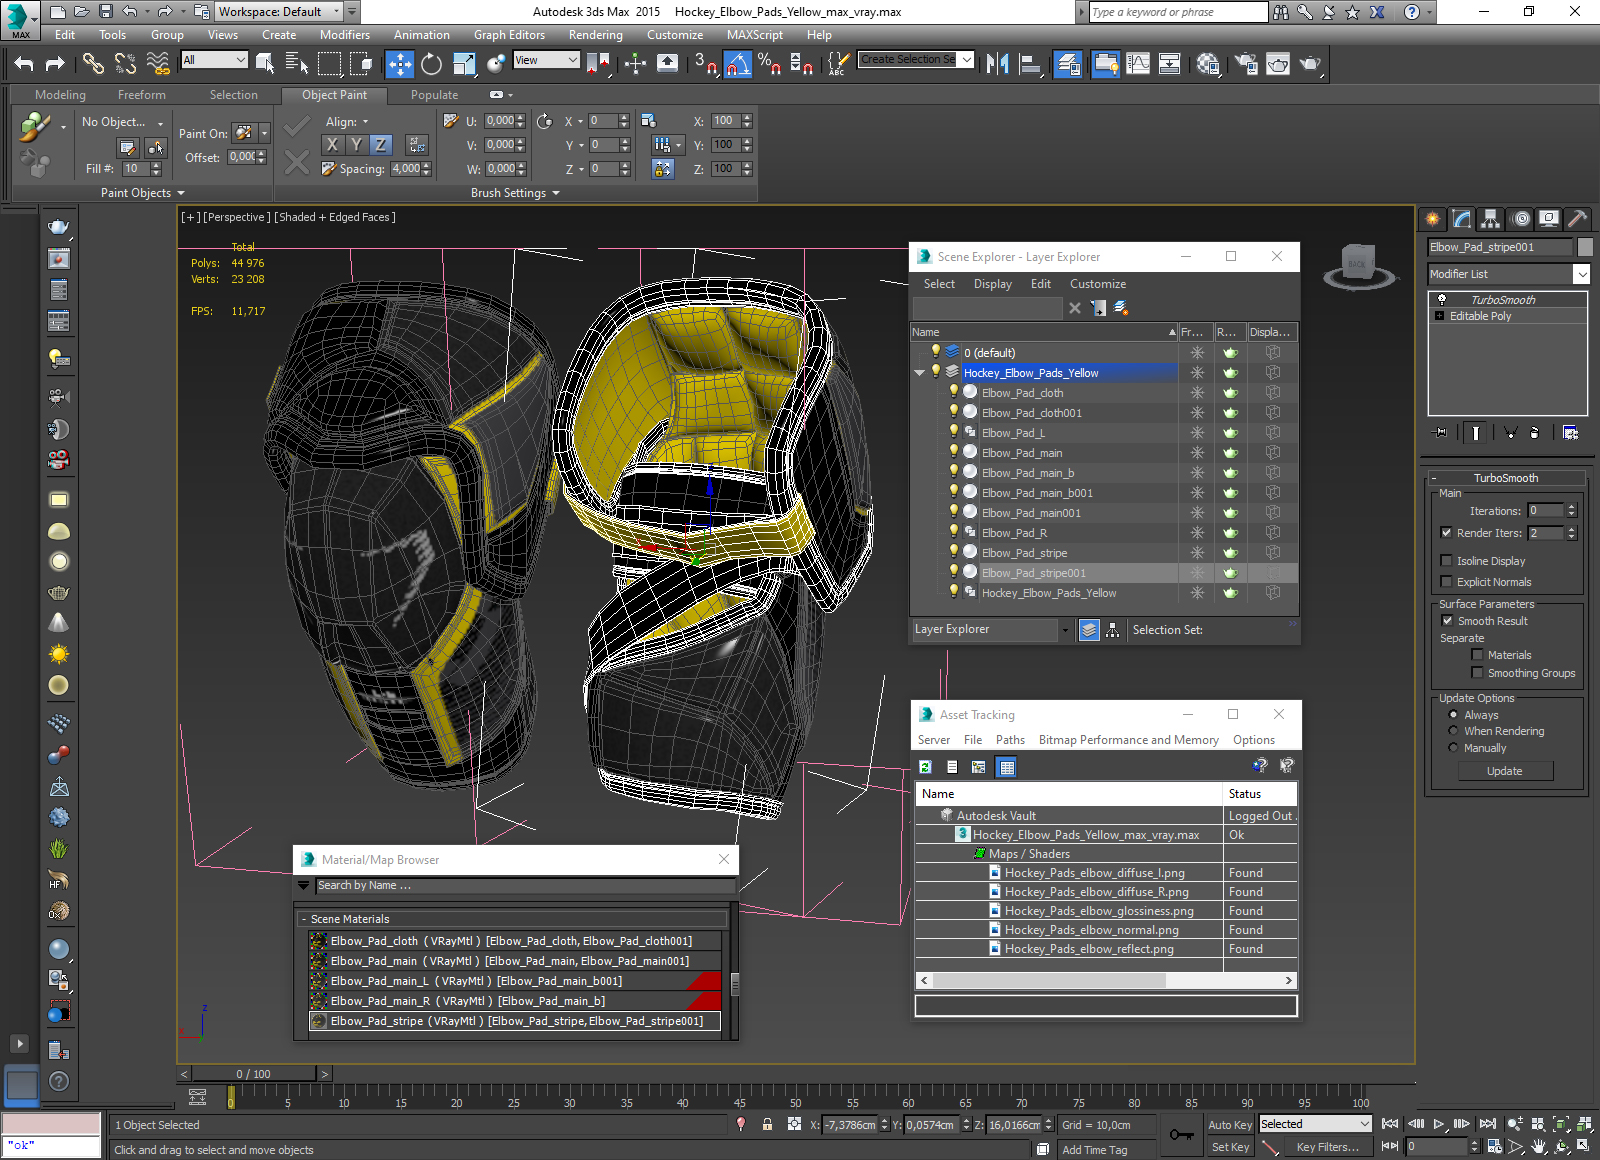Collapse Scene Materials group
The height and width of the screenshot is (1160, 1600).
[x=304, y=919]
